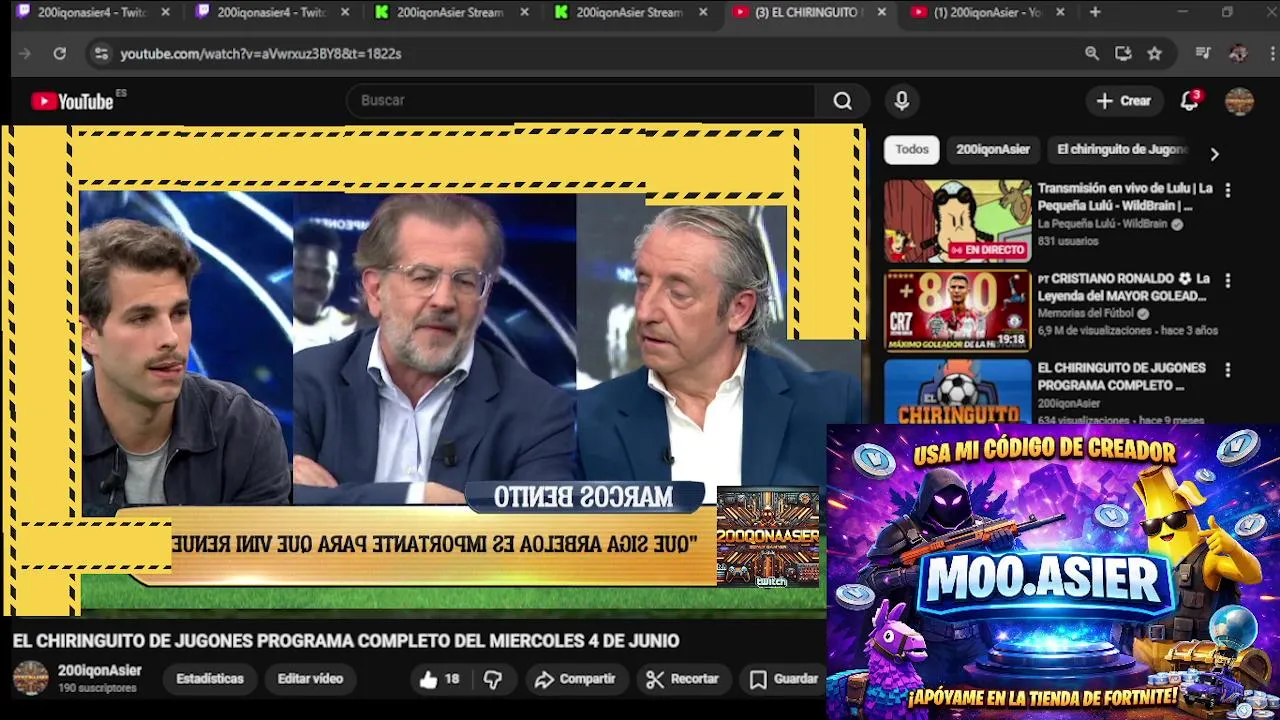The height and width of the screenshot is (720, 1280).
Task: Close the (1) 200iqonAsier YouTube tab
Action: pos(1060,12)
